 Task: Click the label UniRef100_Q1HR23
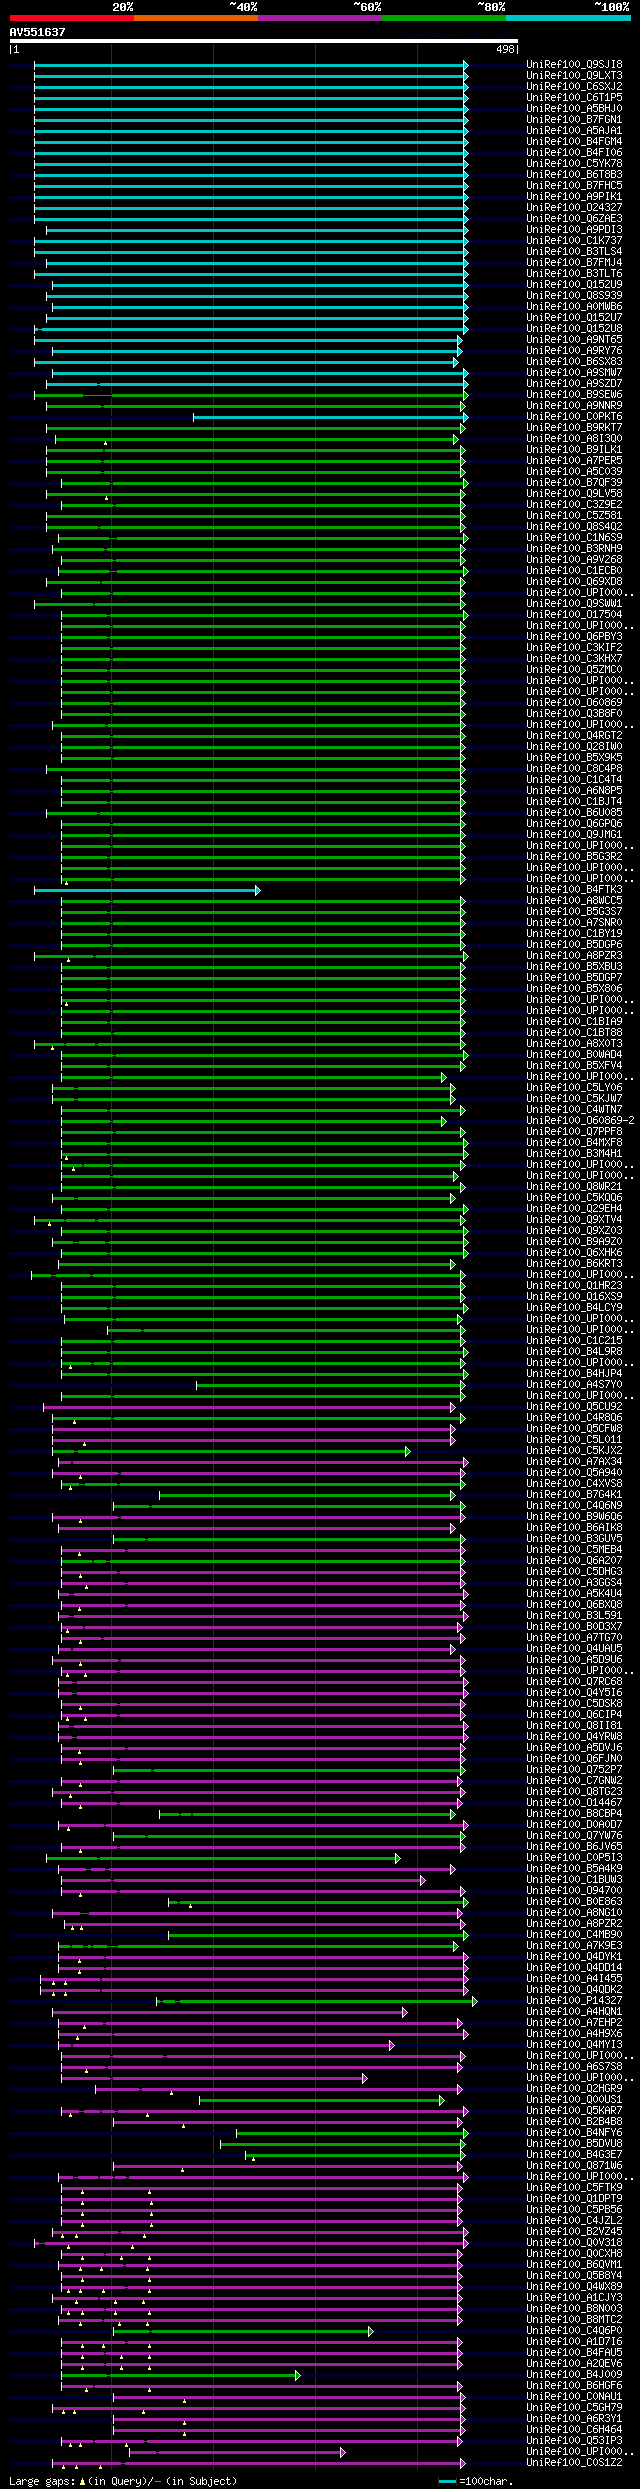click(574, 1286)
